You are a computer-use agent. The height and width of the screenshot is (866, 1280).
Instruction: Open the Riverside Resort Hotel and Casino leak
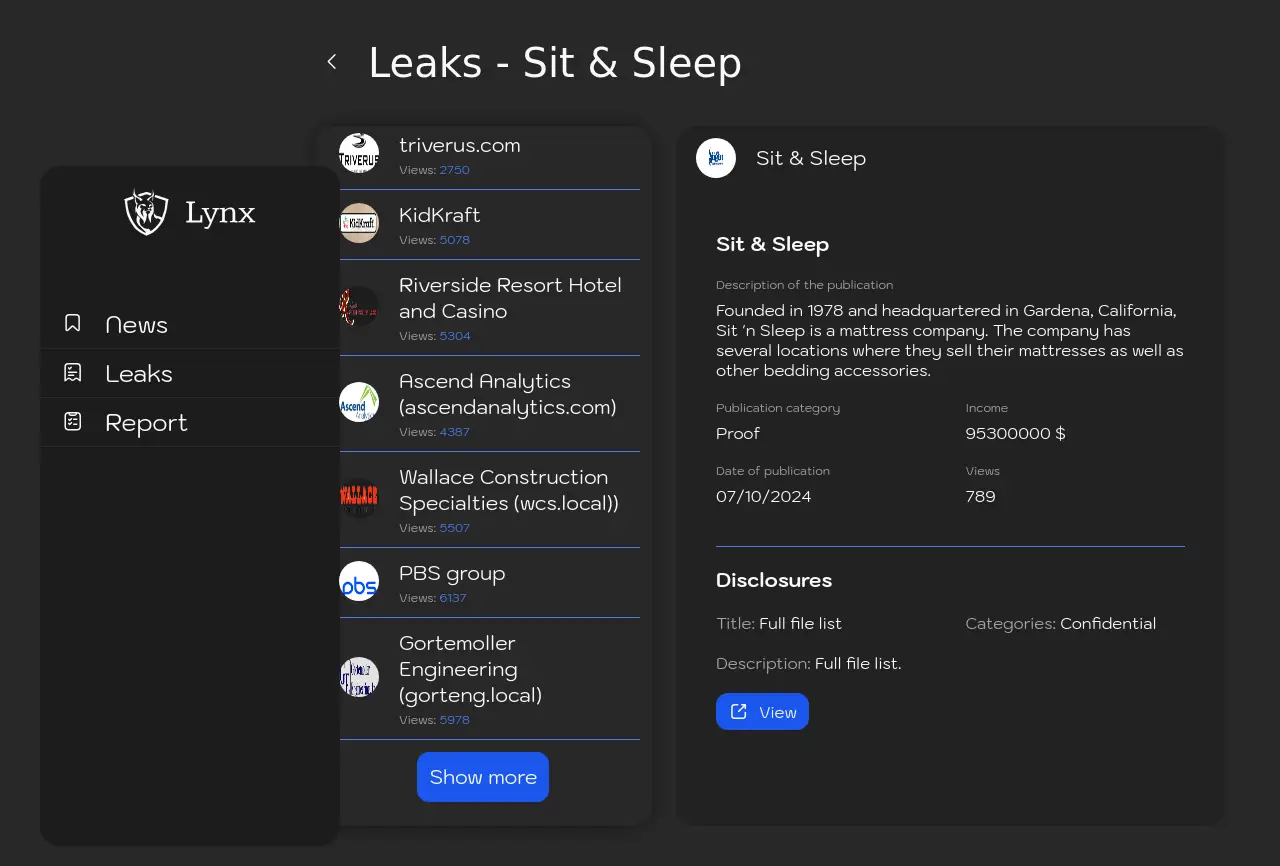510,298
